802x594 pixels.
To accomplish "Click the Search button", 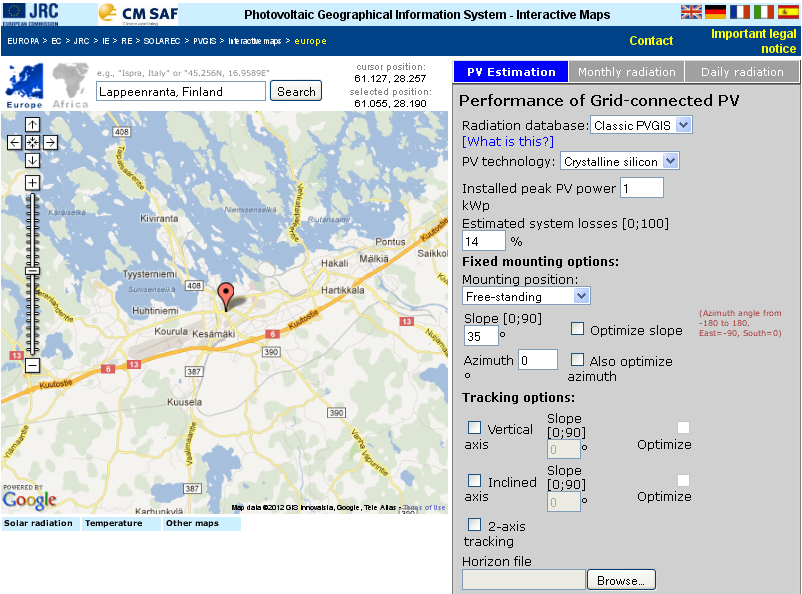I will pyautogui.click(x=296, y=91).
